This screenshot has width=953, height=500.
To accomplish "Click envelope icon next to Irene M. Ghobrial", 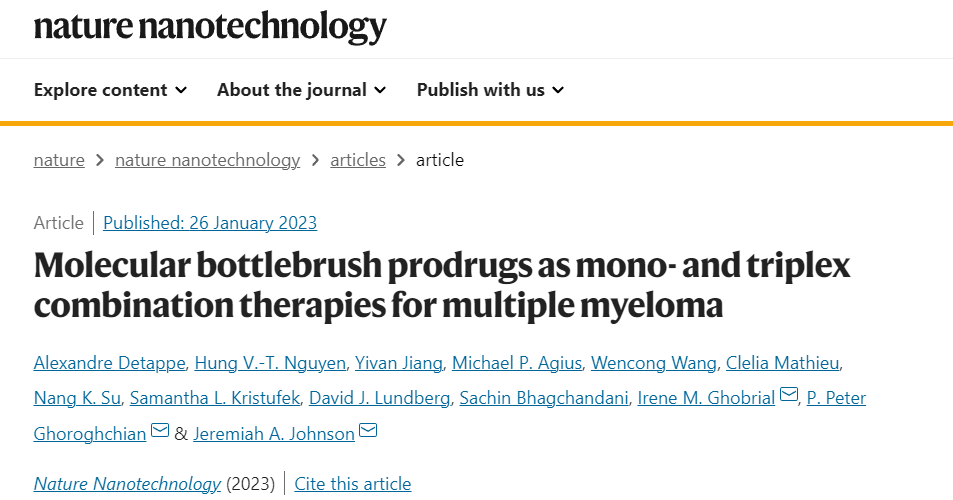I will [788, 395].
